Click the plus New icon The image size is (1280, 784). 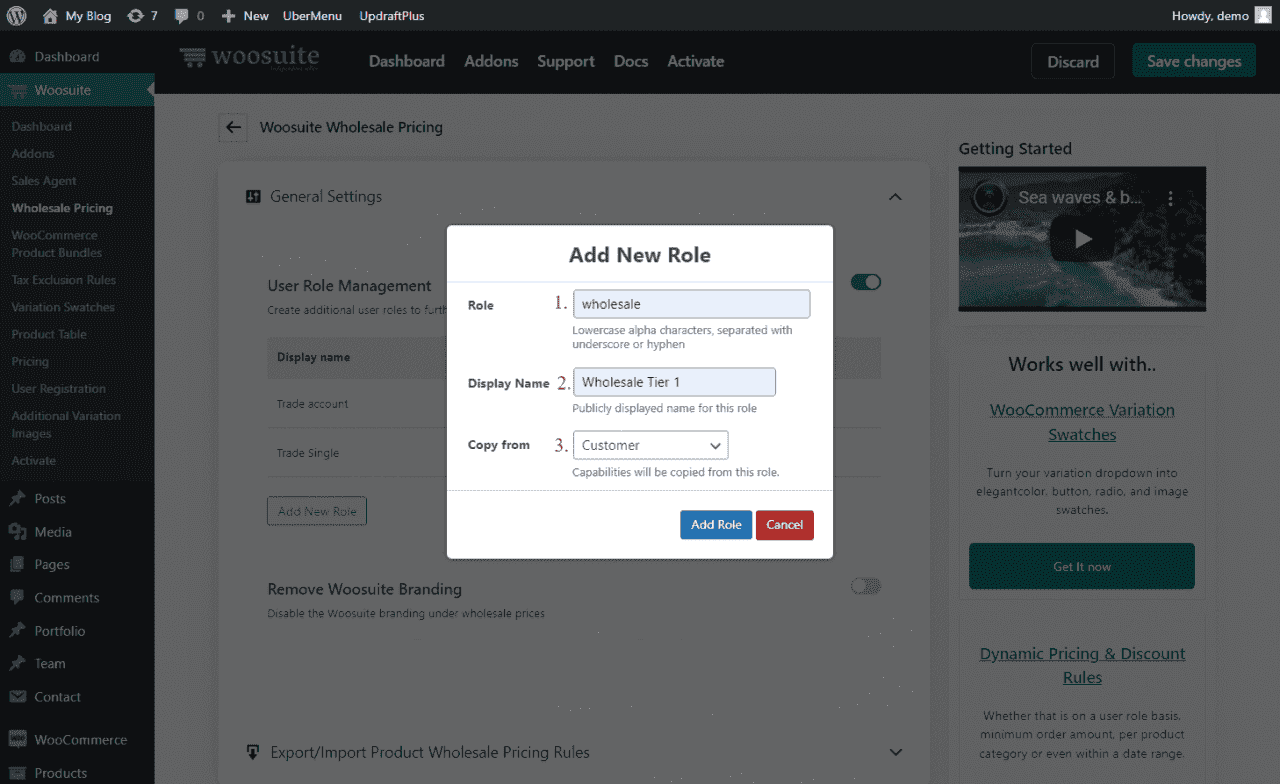[228, 16]
